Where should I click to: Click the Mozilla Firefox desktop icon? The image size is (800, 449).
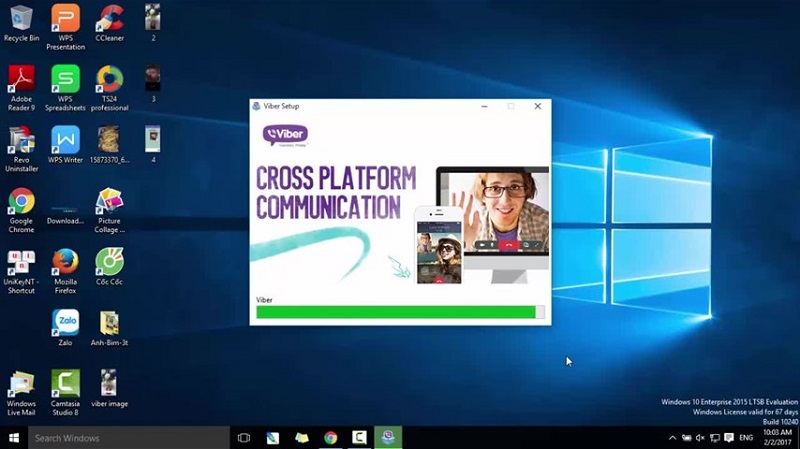tap(65, 262)
